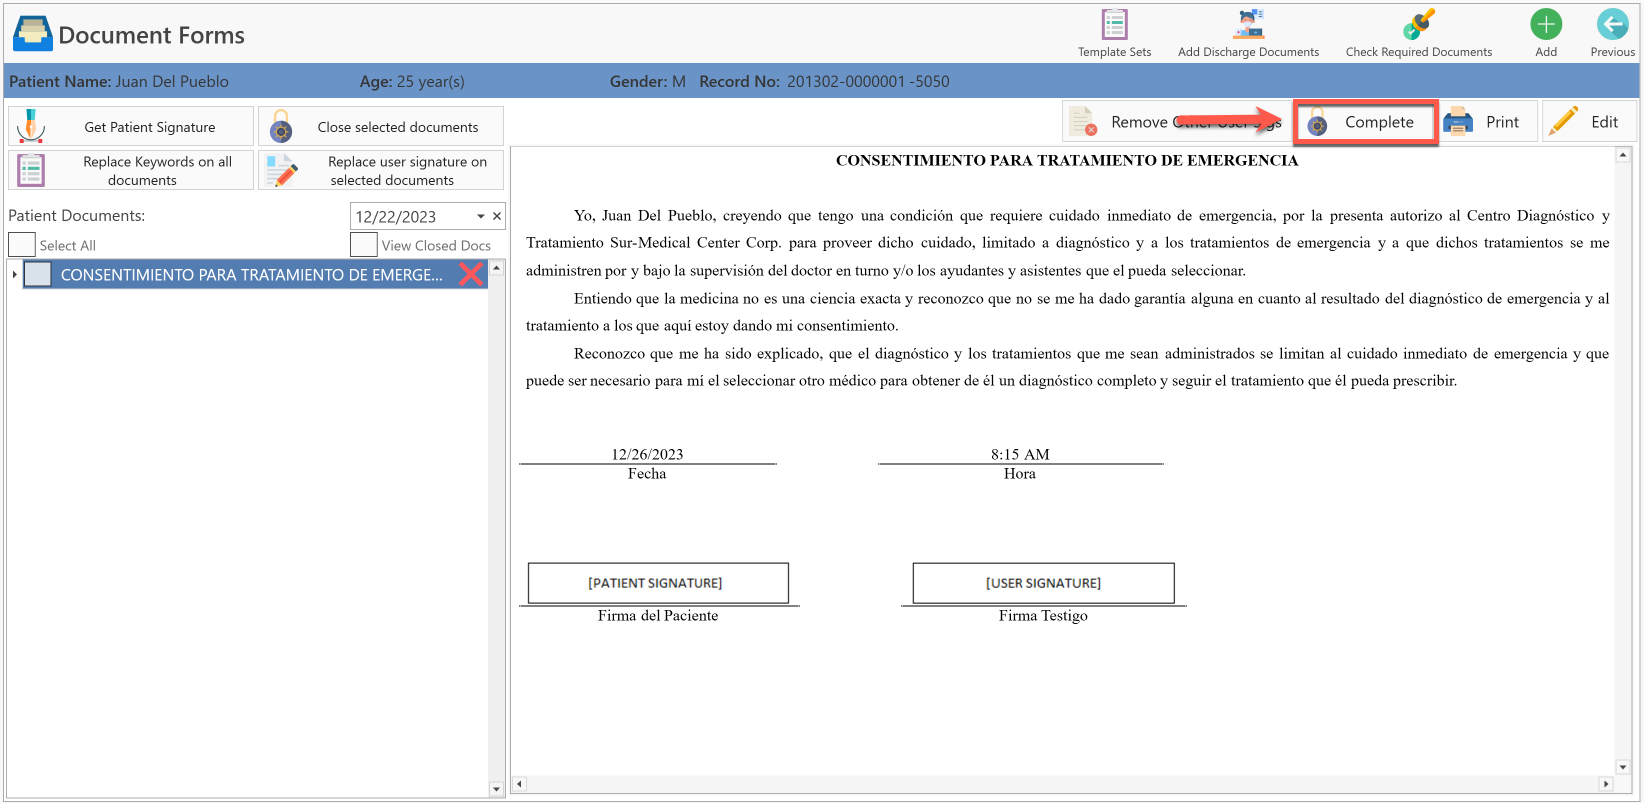Click the Firma Testigo label
The image size is (1644, 803).
click(1043, 615)
